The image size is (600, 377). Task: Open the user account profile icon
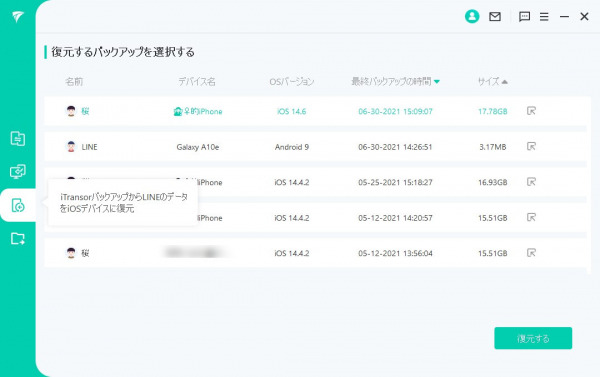(x=472, y=16)
